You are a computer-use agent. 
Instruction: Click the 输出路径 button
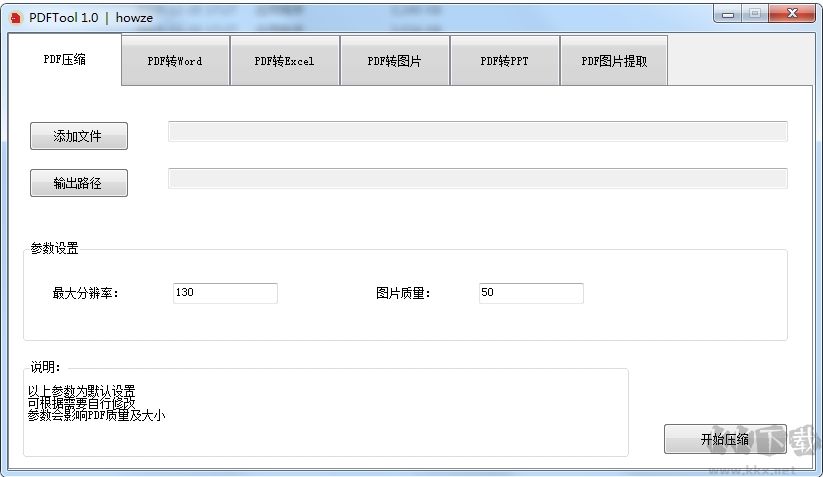79,183
